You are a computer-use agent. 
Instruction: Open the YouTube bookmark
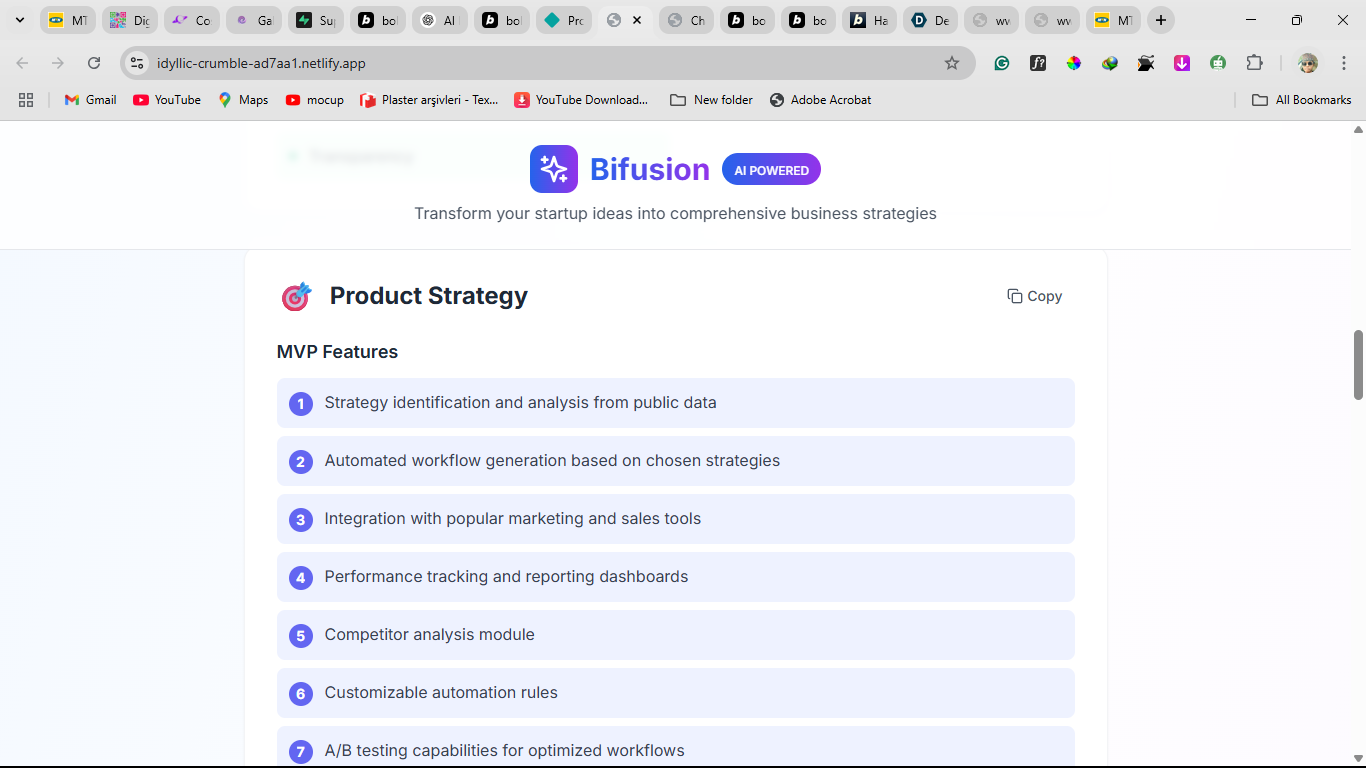[x=167, y=100]
